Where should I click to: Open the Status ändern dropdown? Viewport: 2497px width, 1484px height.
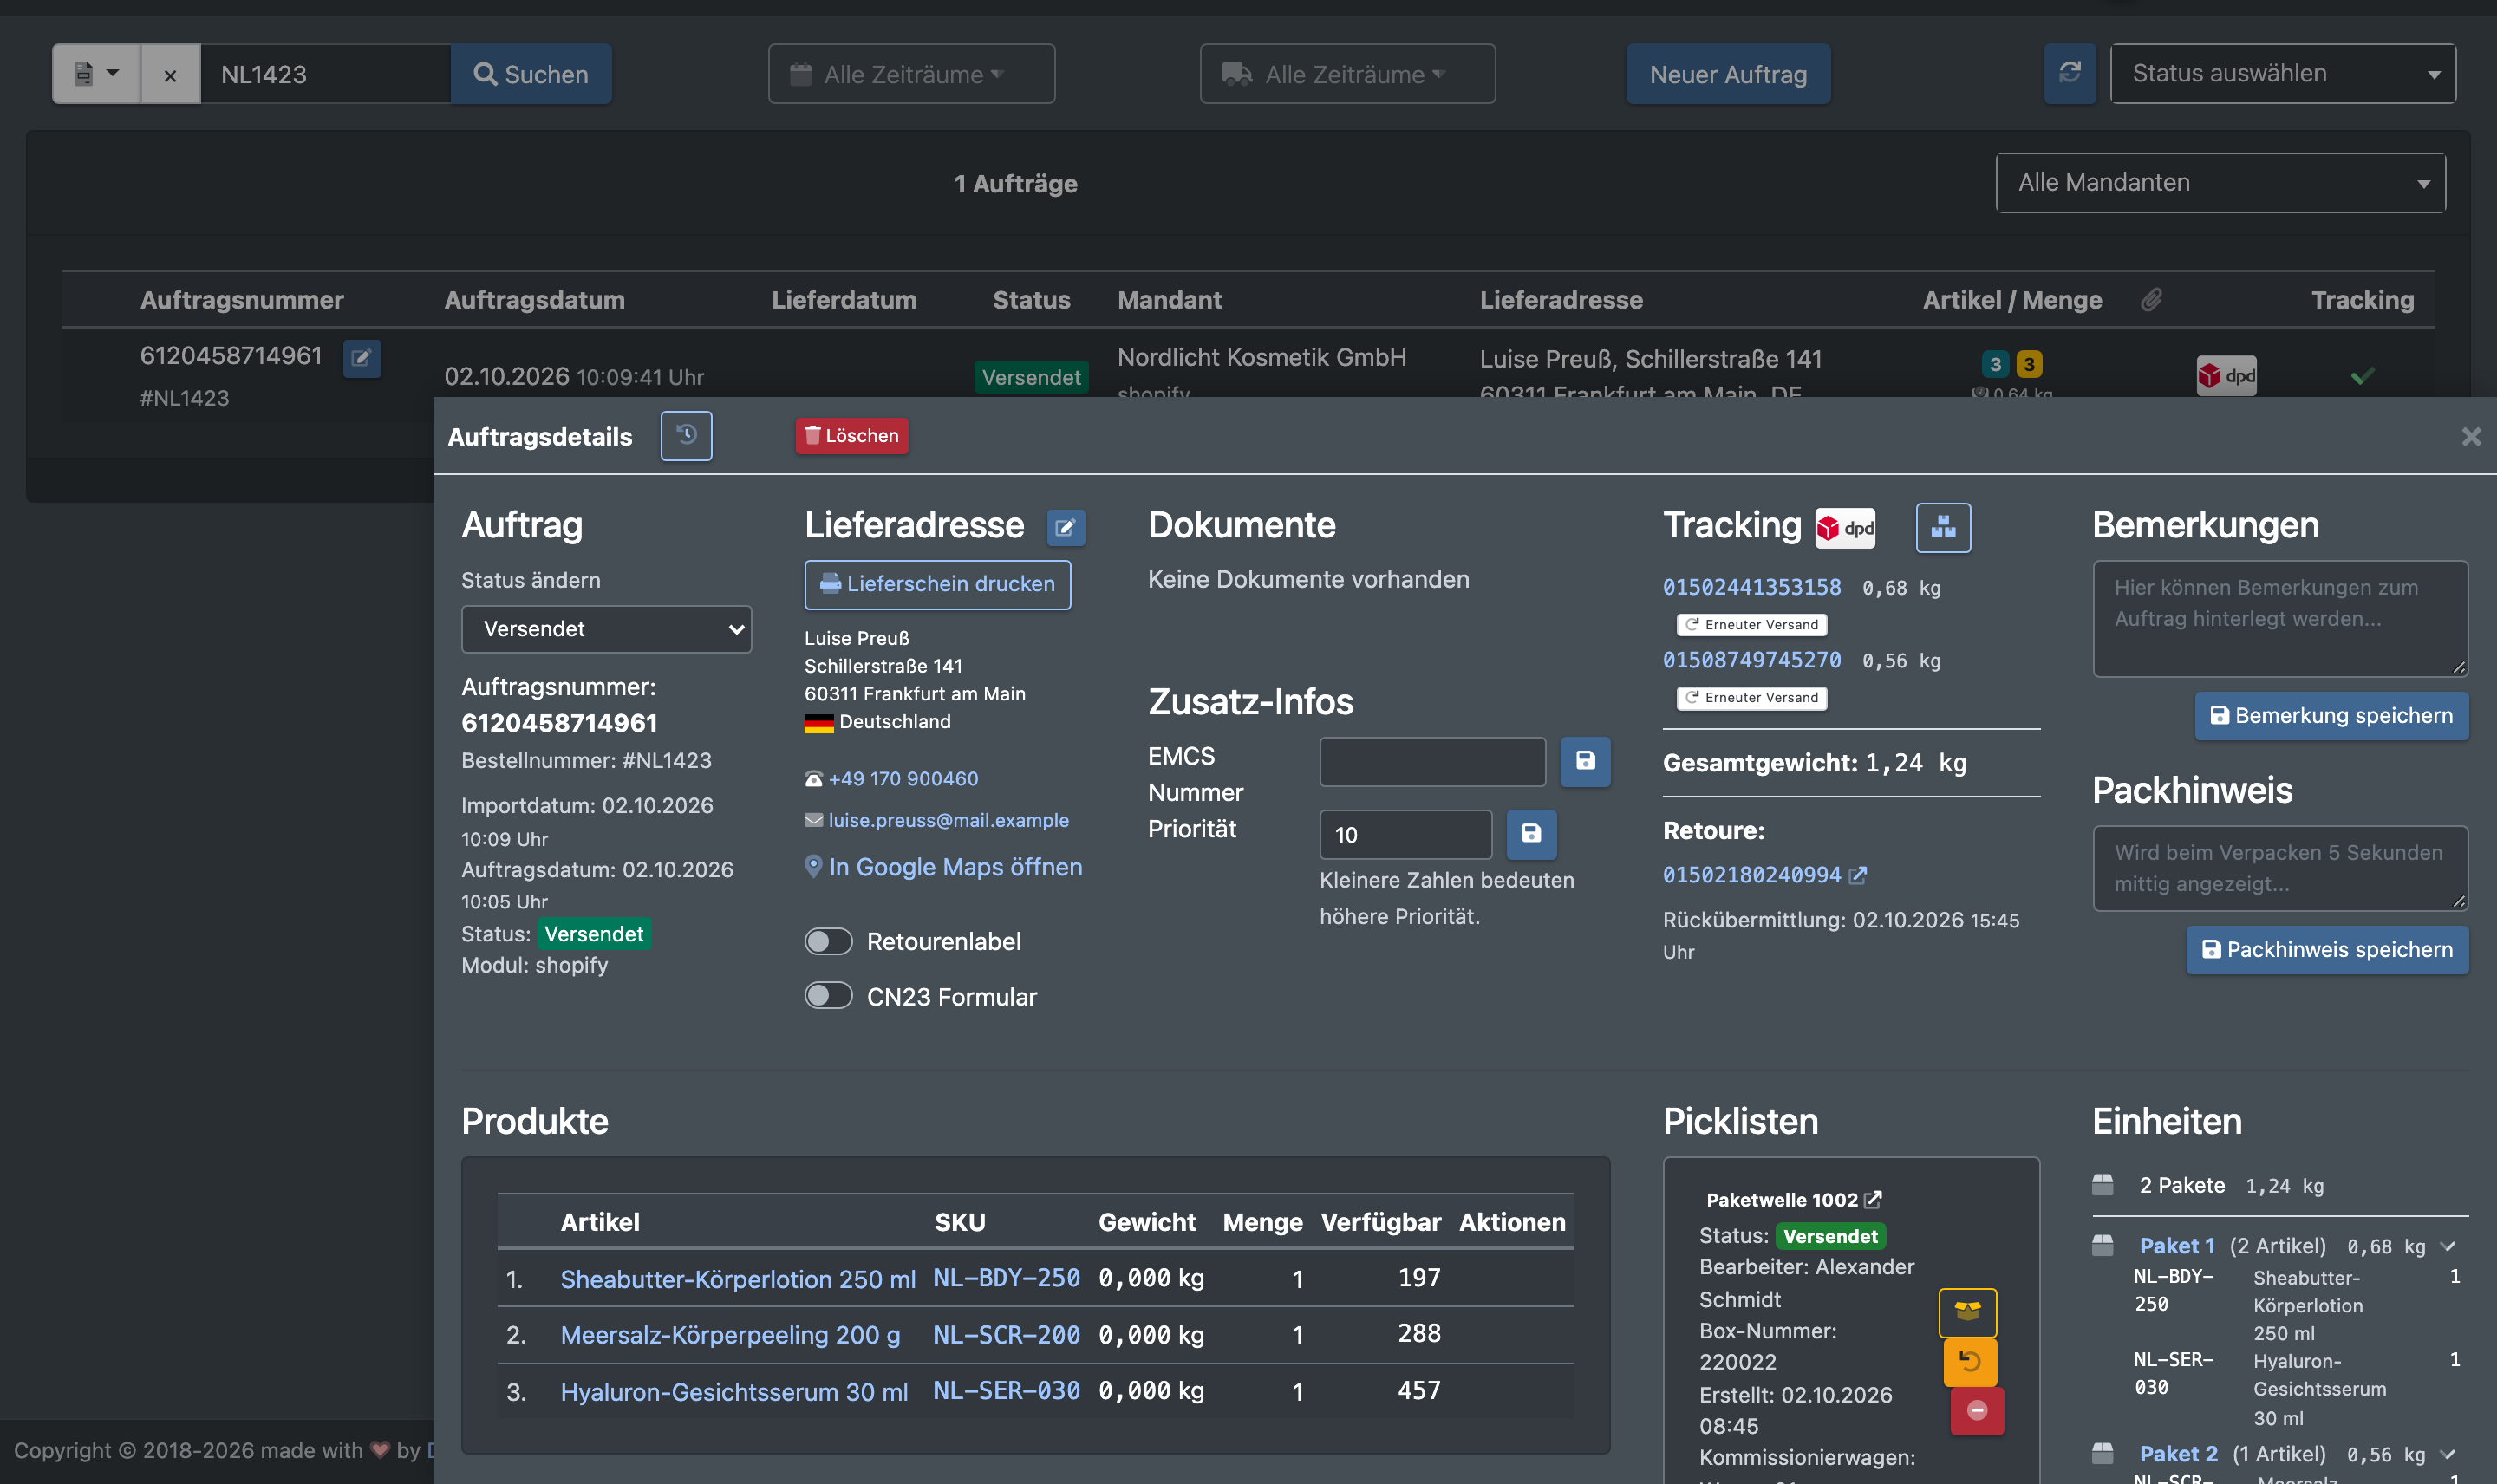coord(606,629)
